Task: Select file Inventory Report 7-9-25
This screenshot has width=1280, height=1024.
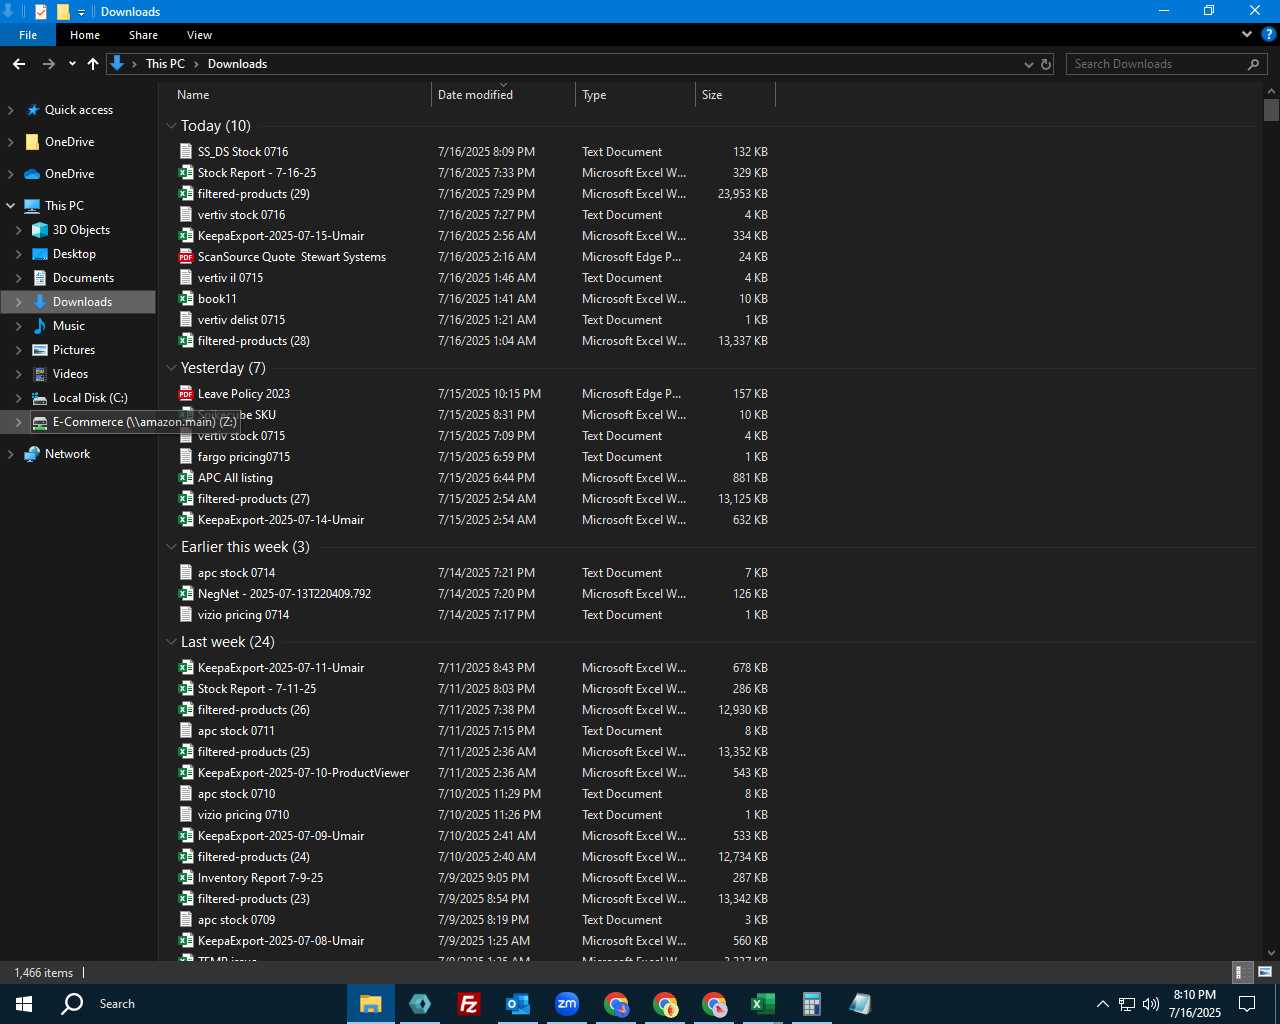Action: pyautogui.click(x=260, y=878)
